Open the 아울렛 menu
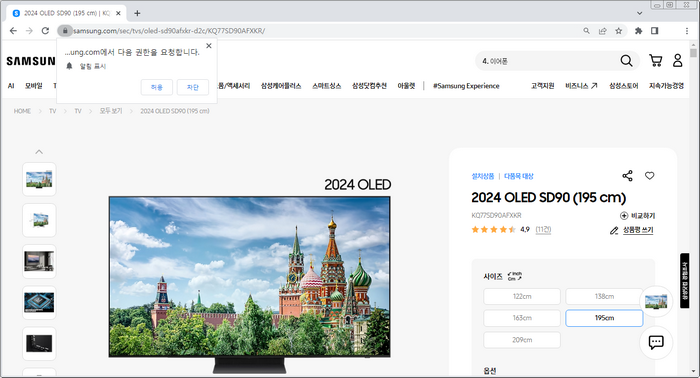 (406, 86)
